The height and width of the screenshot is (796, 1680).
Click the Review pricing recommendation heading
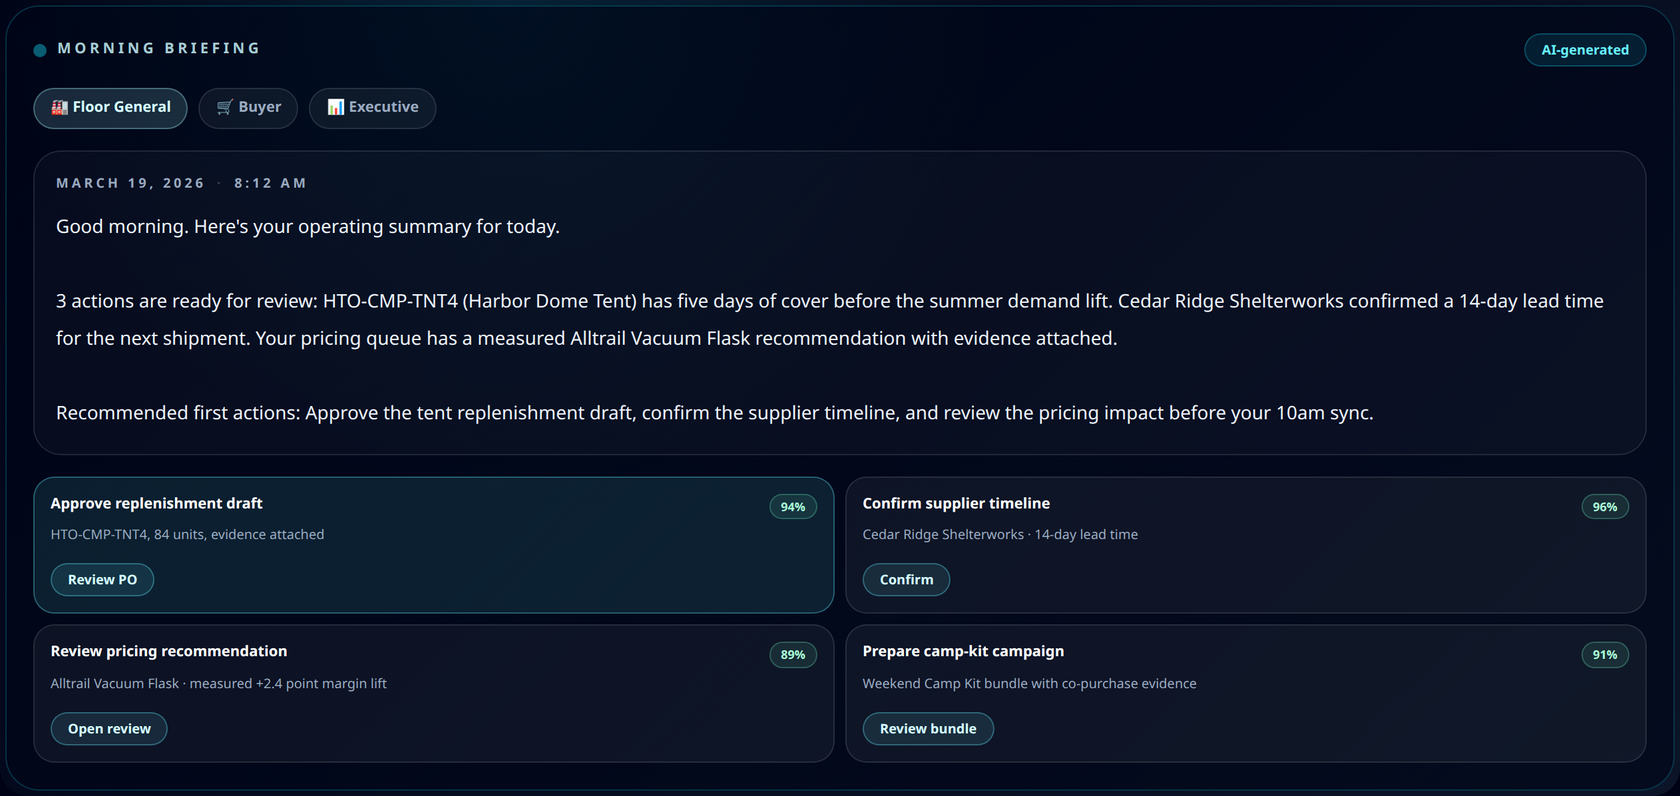point(169,651)
